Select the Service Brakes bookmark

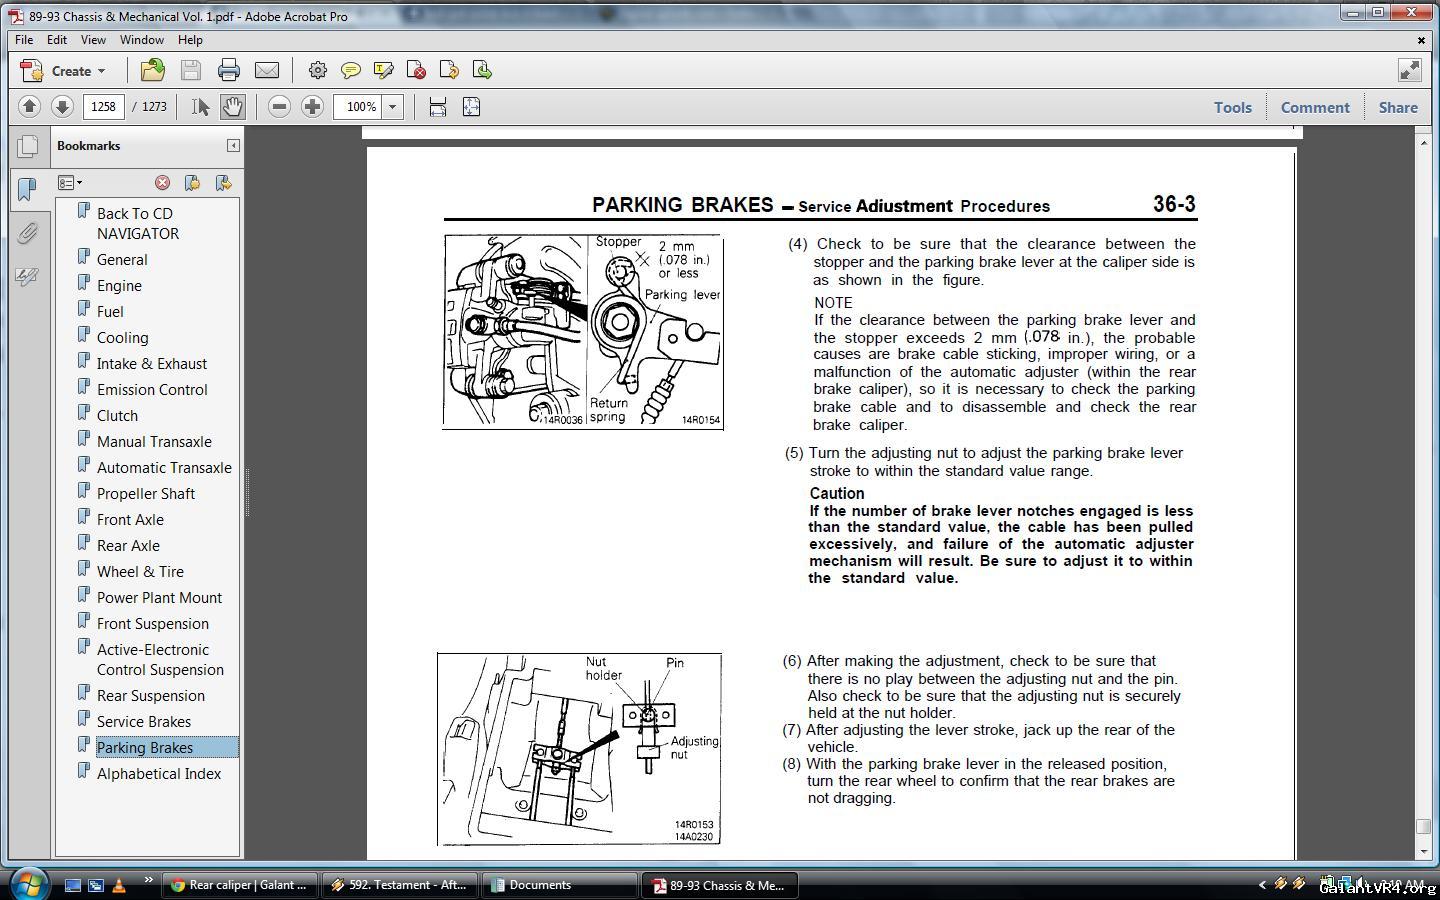(144, 721)
